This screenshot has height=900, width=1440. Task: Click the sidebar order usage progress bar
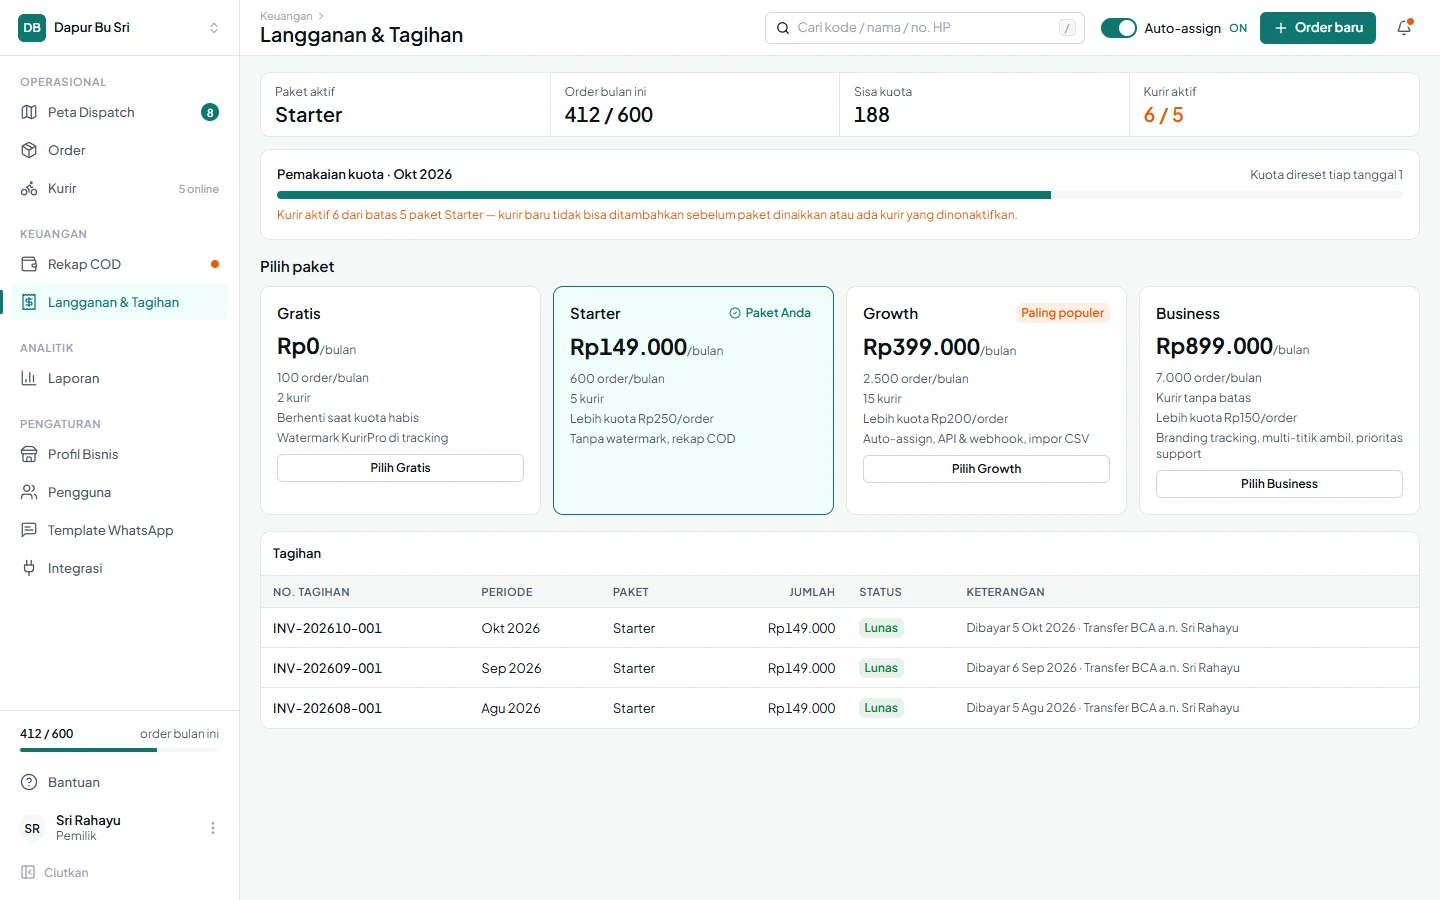[x=120, y=750]
